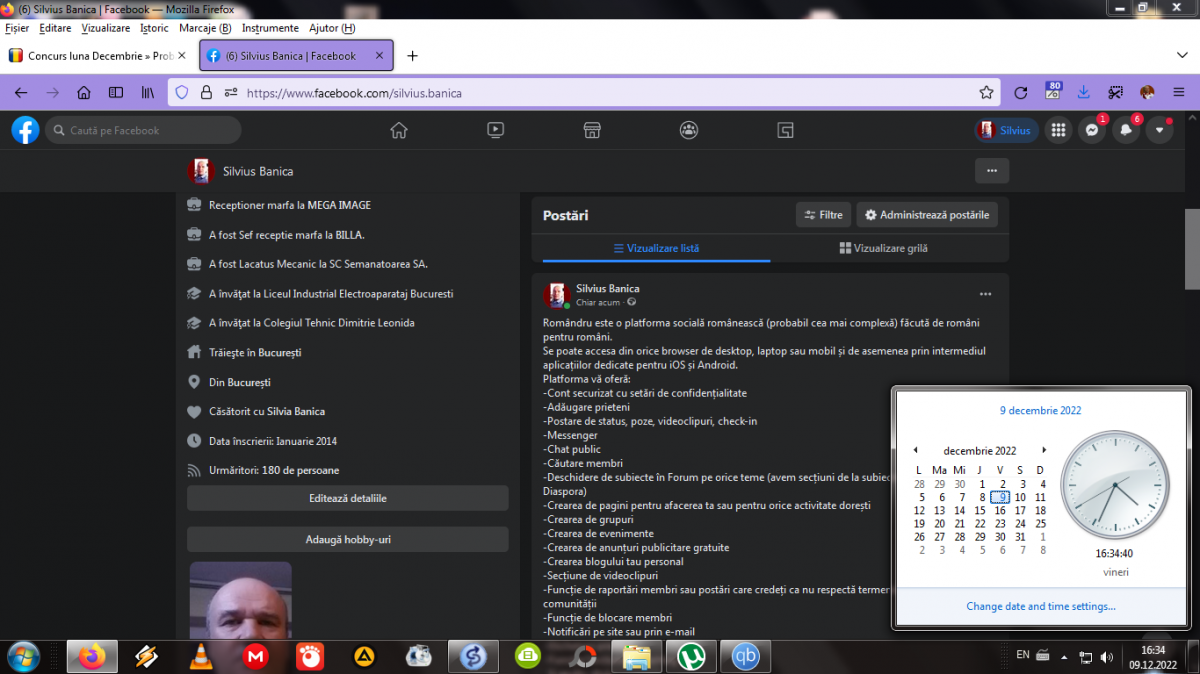Open Change date and time settings link
This screenshot has width=1200, height=674.
pos(1041,606)
